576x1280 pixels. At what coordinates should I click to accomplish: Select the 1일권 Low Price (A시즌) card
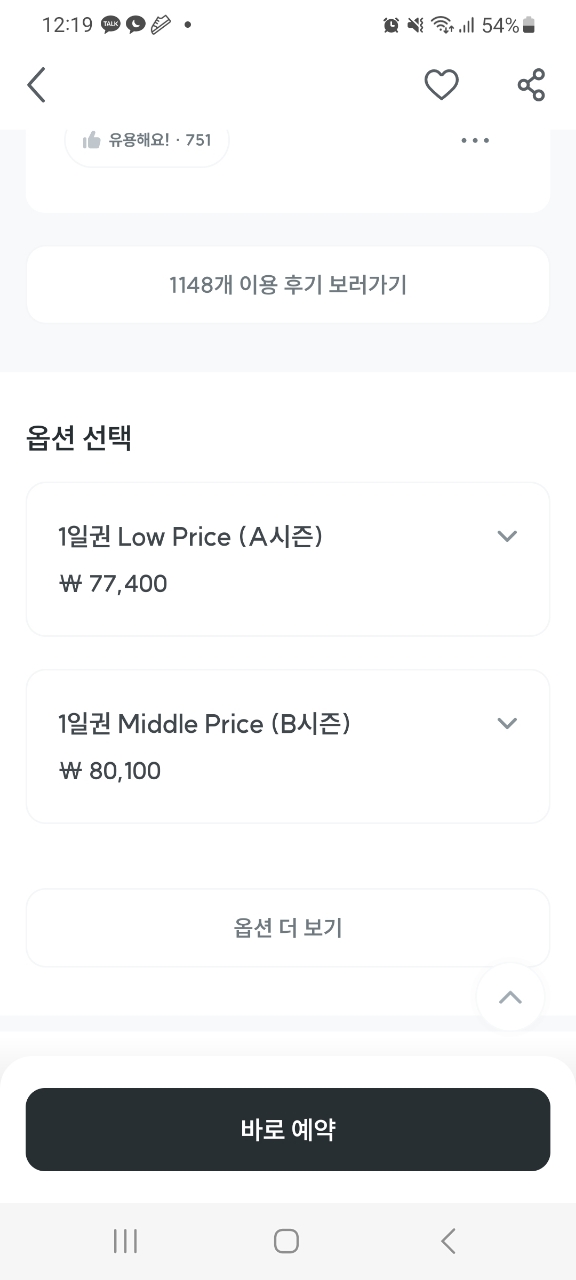tap(288, 559)
